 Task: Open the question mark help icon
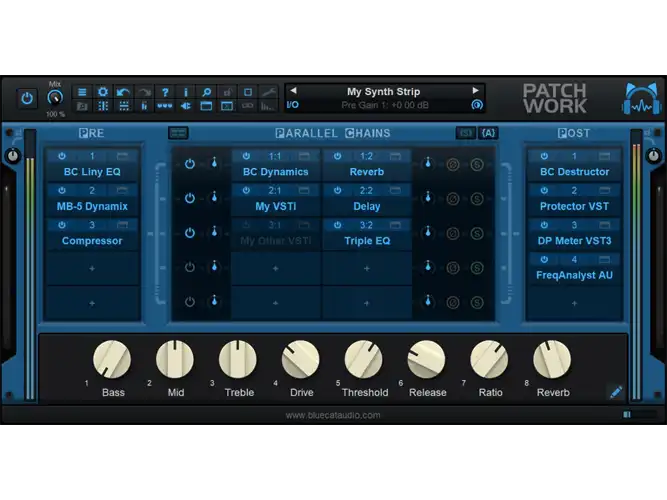click(165, 92)
